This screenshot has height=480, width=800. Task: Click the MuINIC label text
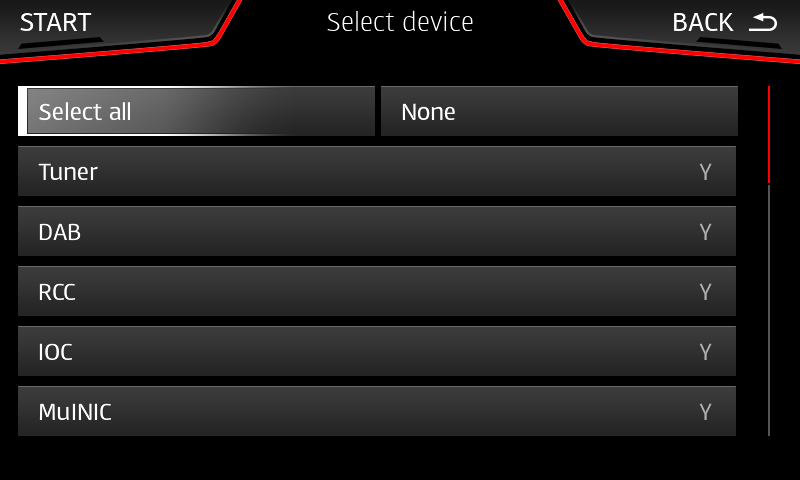pyautogui.click(x=75, y=412)
